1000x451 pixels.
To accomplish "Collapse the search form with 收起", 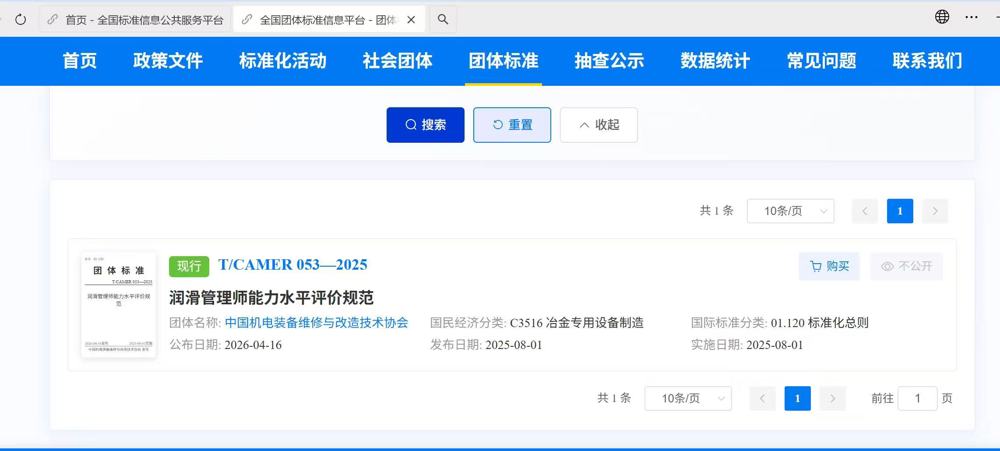I will 598,125.
